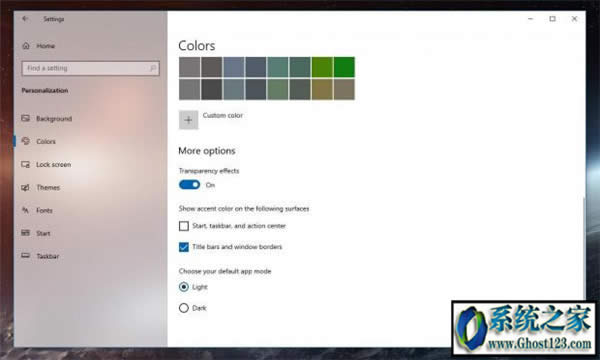Viewport: 600px width, 360px height.
Task: Select the Colors palette icon in sidebar
Action: pyautogui.click(x=26, y=141)
